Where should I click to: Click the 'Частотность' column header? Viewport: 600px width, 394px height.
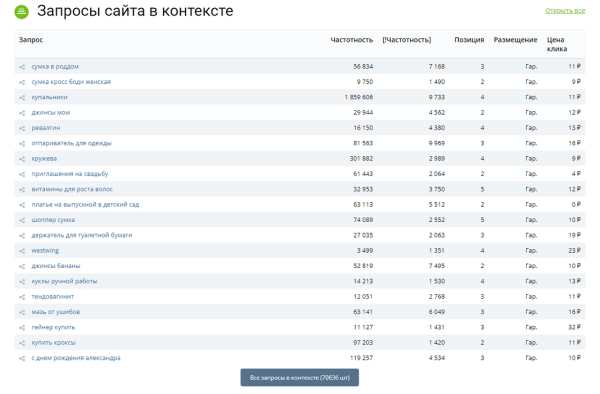pos(352,40)
